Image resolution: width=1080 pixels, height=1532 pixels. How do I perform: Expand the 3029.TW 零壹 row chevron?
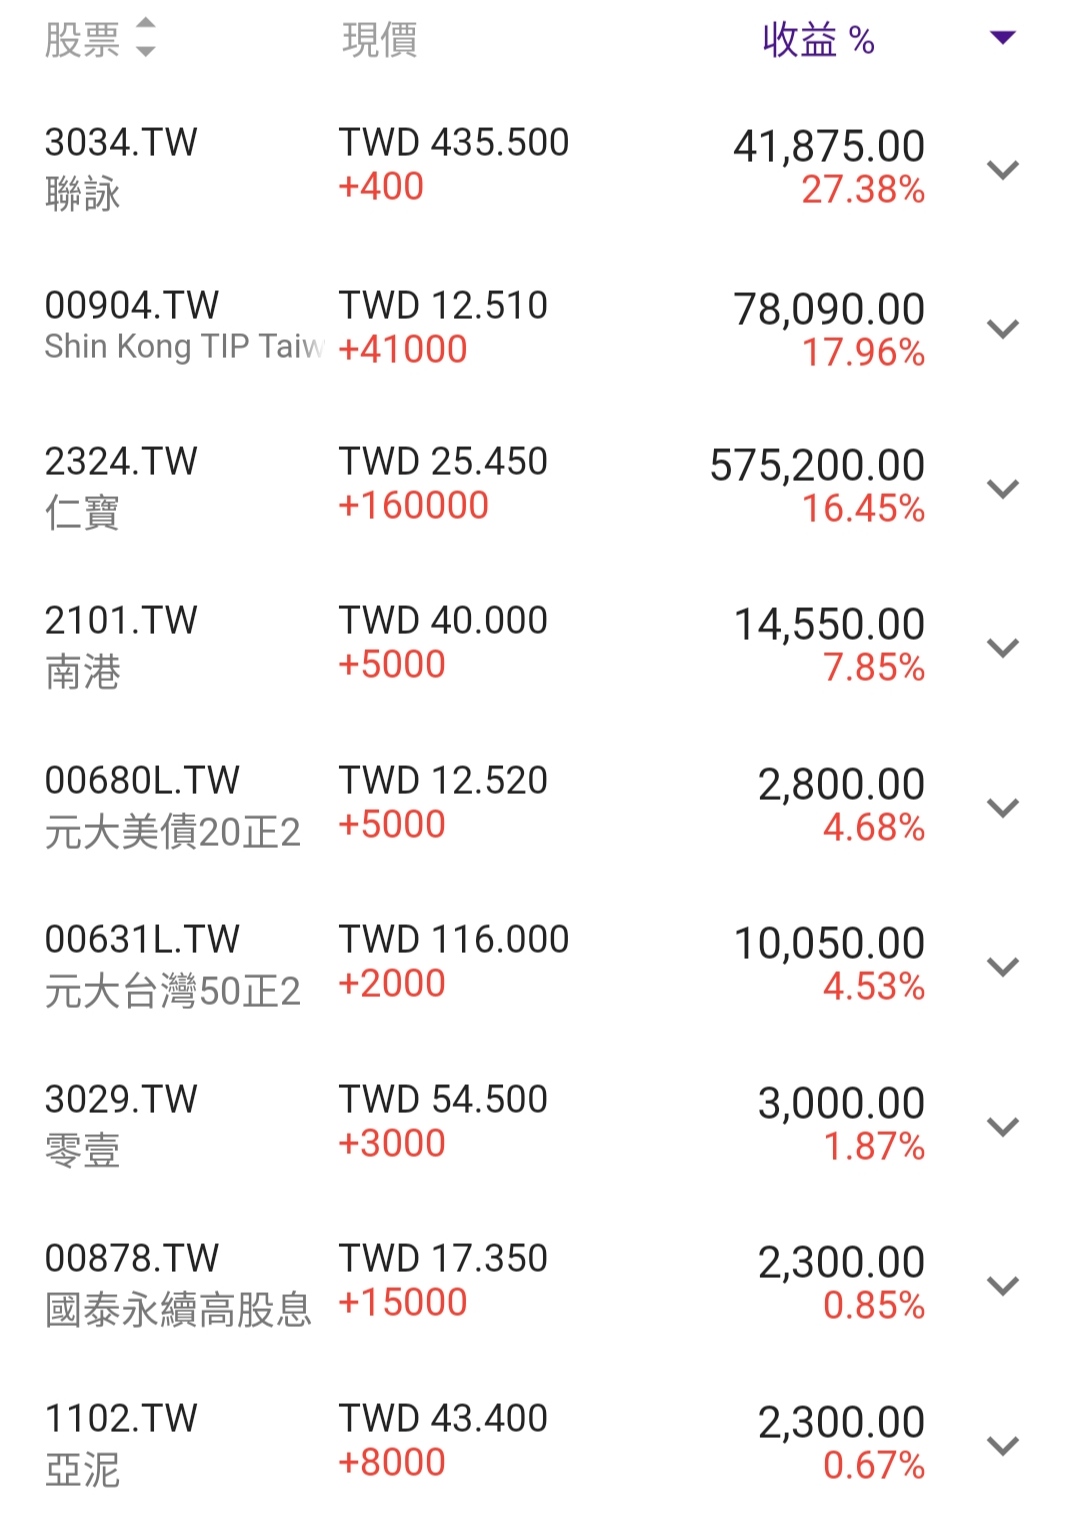coord(1002,1126)
